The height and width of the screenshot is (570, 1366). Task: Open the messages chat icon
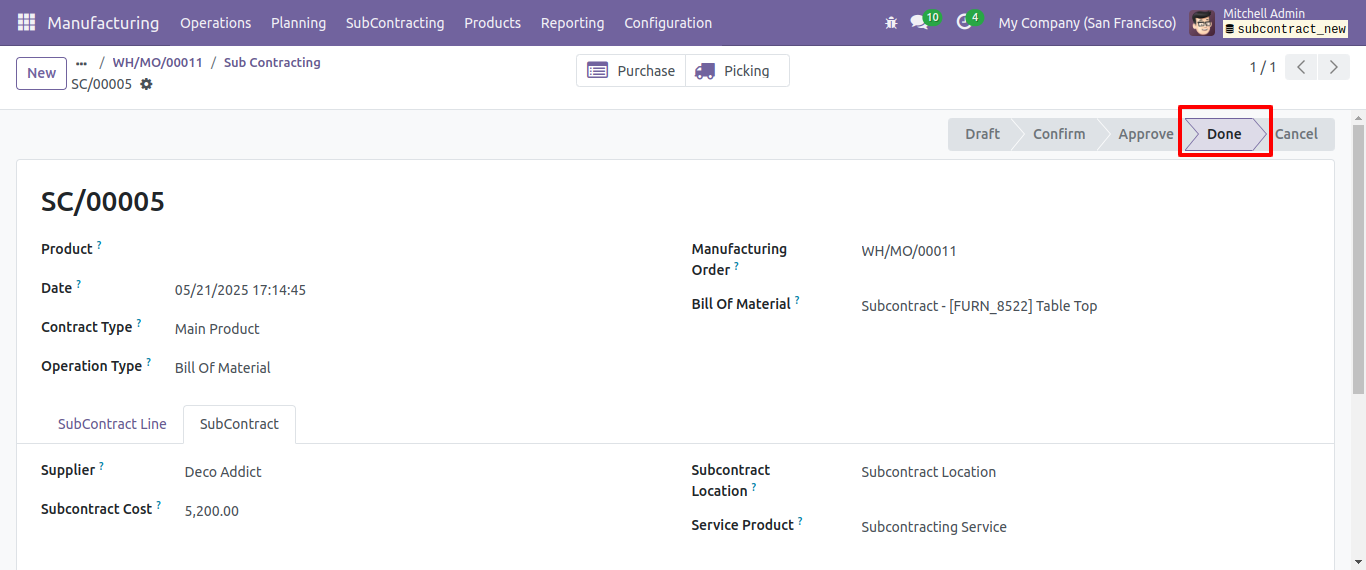coord(919,22)
